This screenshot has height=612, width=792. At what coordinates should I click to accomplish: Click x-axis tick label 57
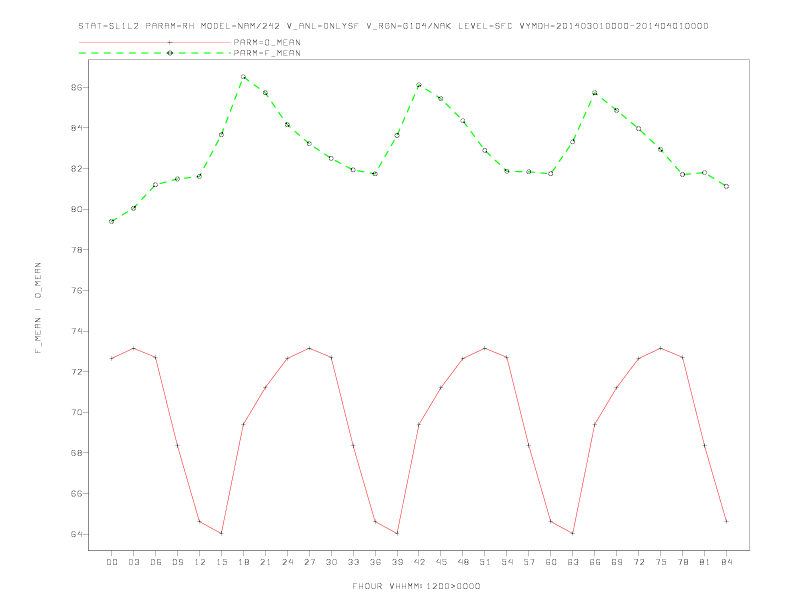click(x=529, y=562)
